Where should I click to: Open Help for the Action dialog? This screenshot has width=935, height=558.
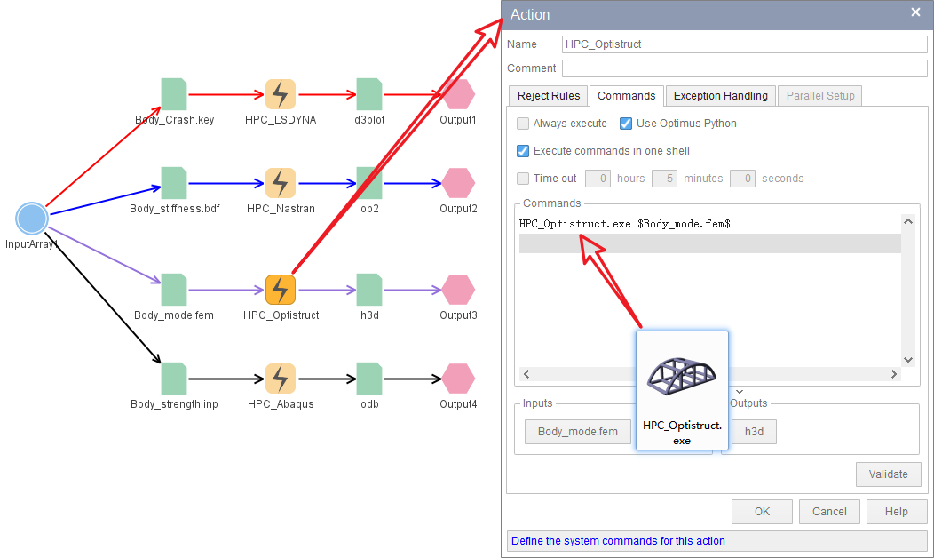click(x=896, y=511)
